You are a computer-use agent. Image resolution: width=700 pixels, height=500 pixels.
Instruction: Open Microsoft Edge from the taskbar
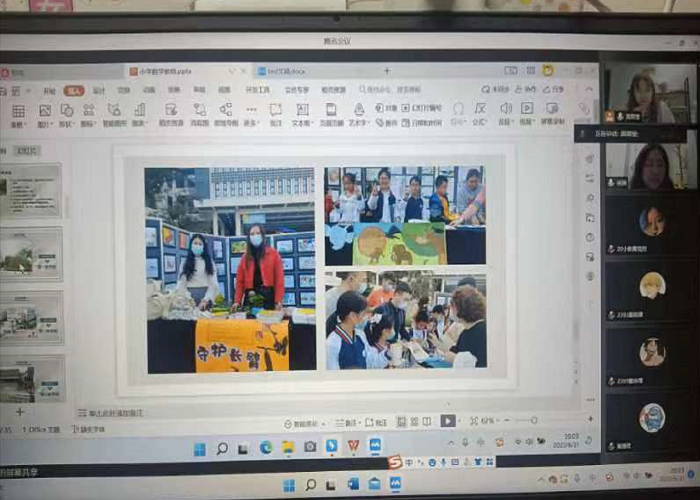tap(265, 448)
